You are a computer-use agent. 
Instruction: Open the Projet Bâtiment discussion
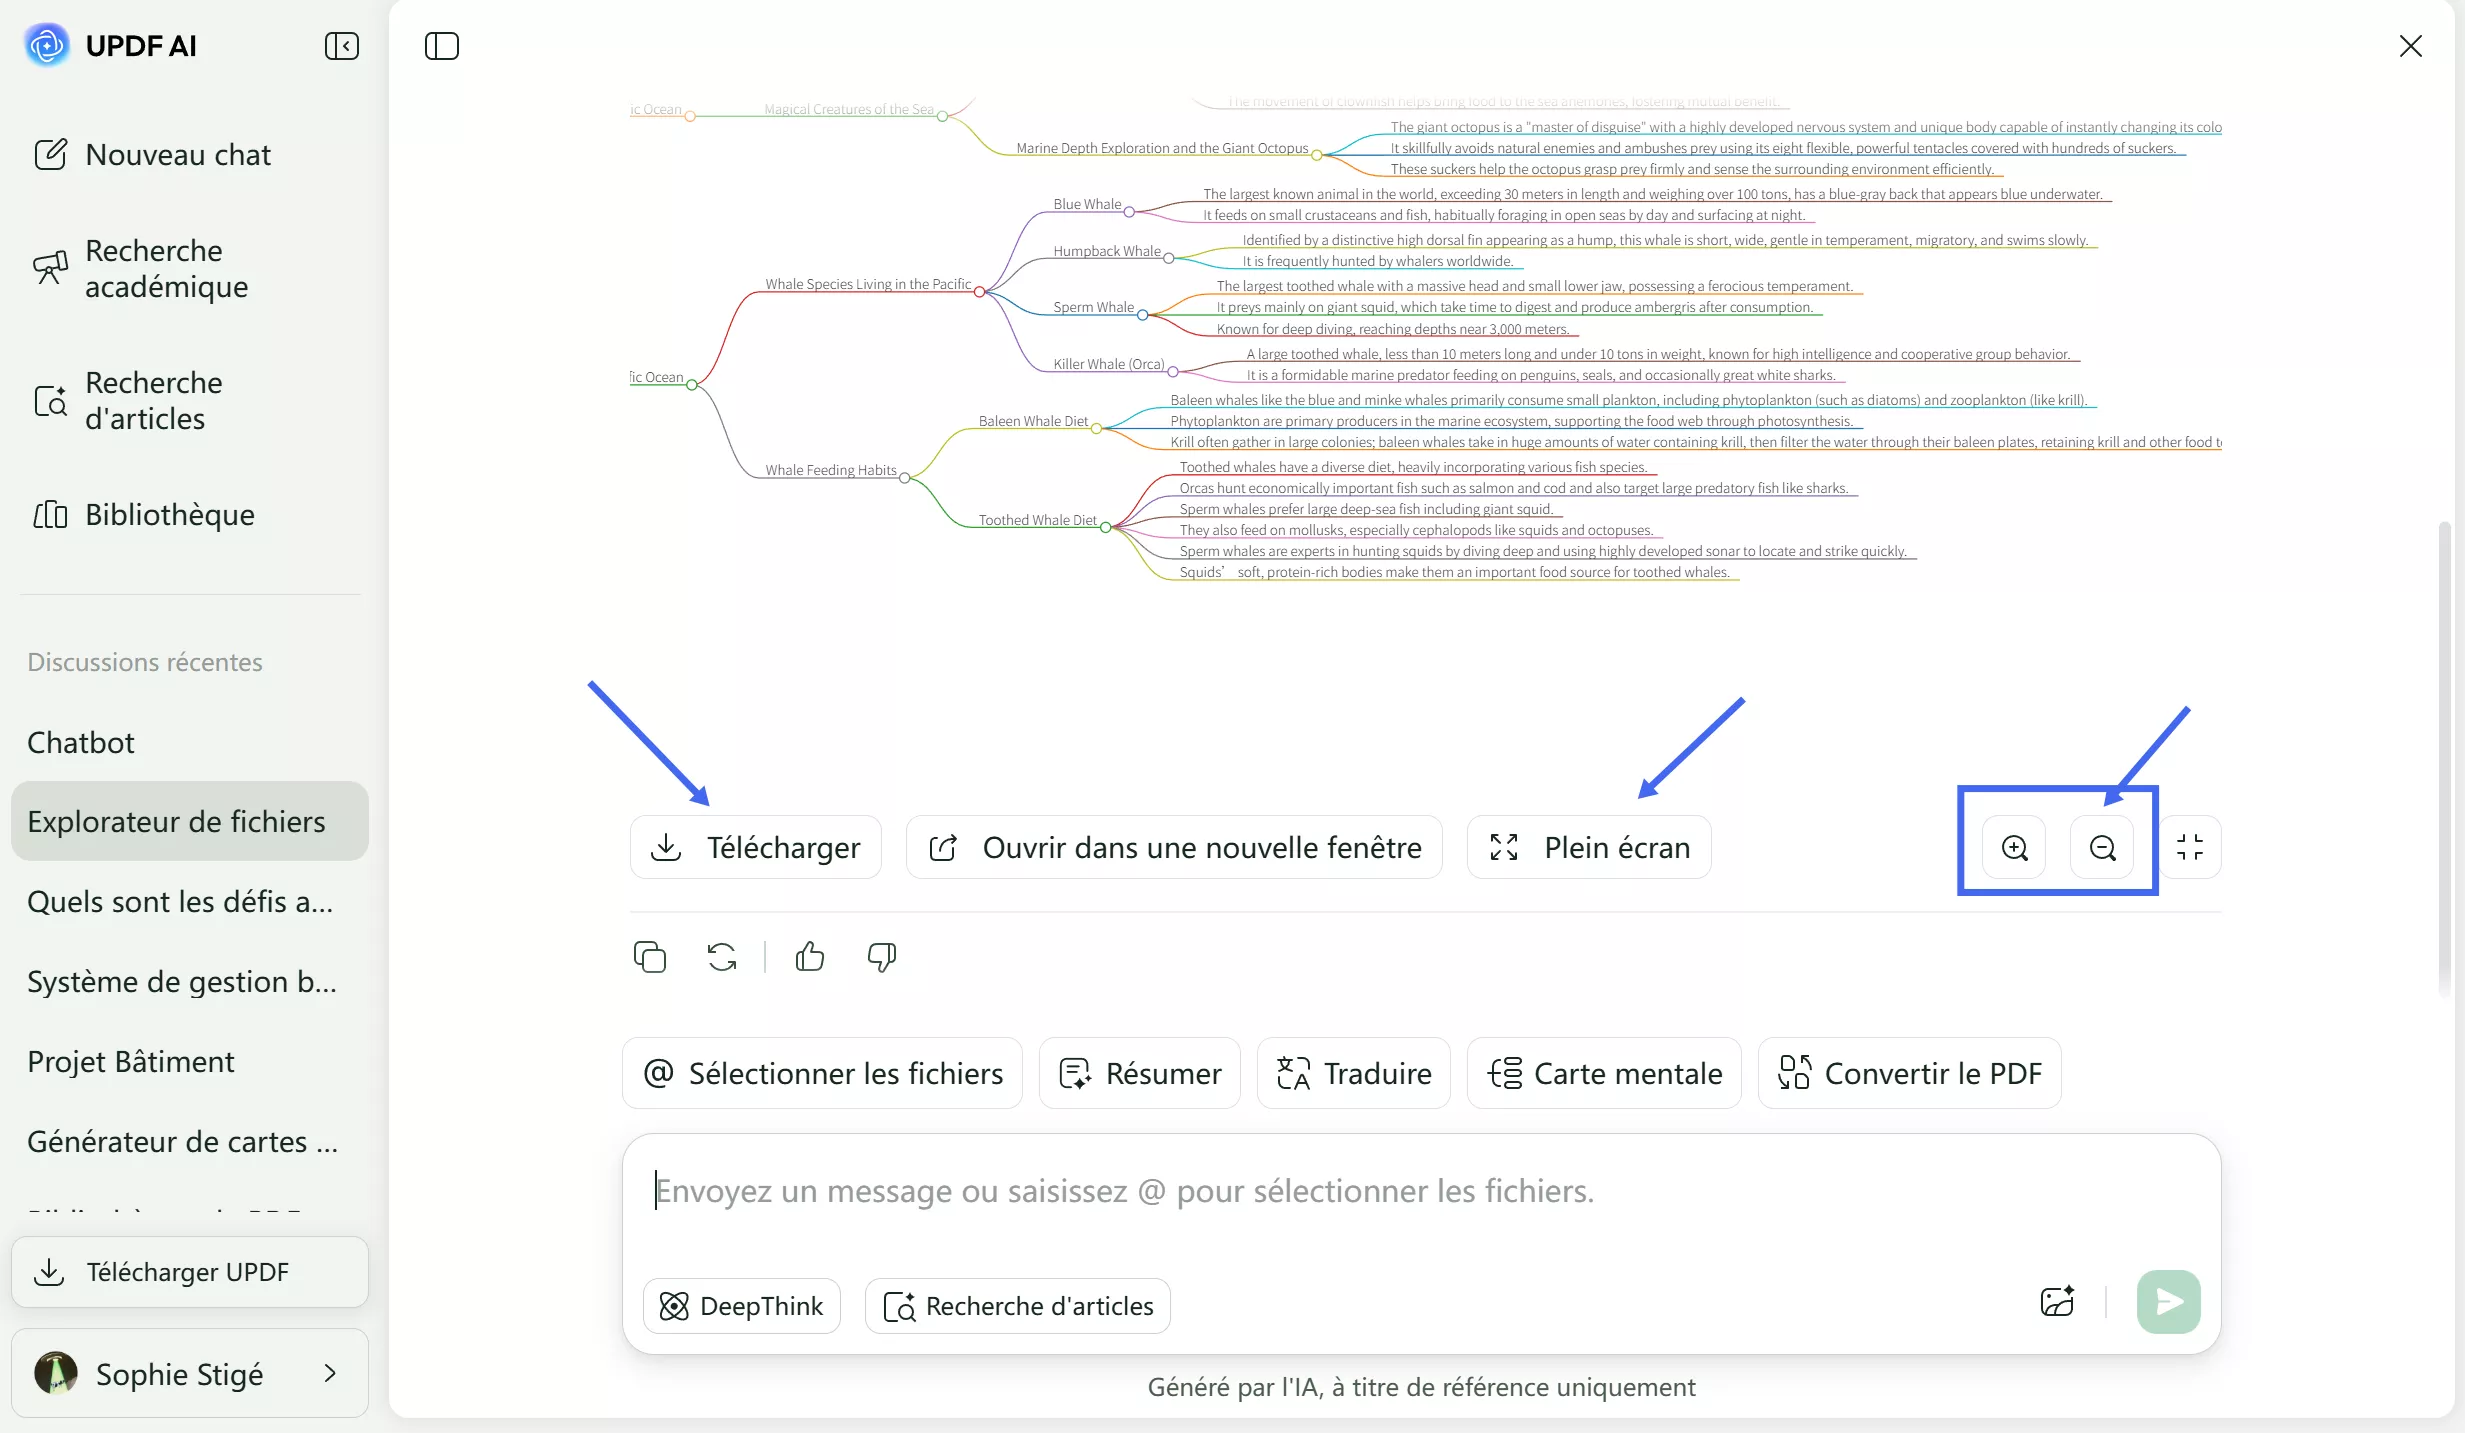coord(130,1062)
